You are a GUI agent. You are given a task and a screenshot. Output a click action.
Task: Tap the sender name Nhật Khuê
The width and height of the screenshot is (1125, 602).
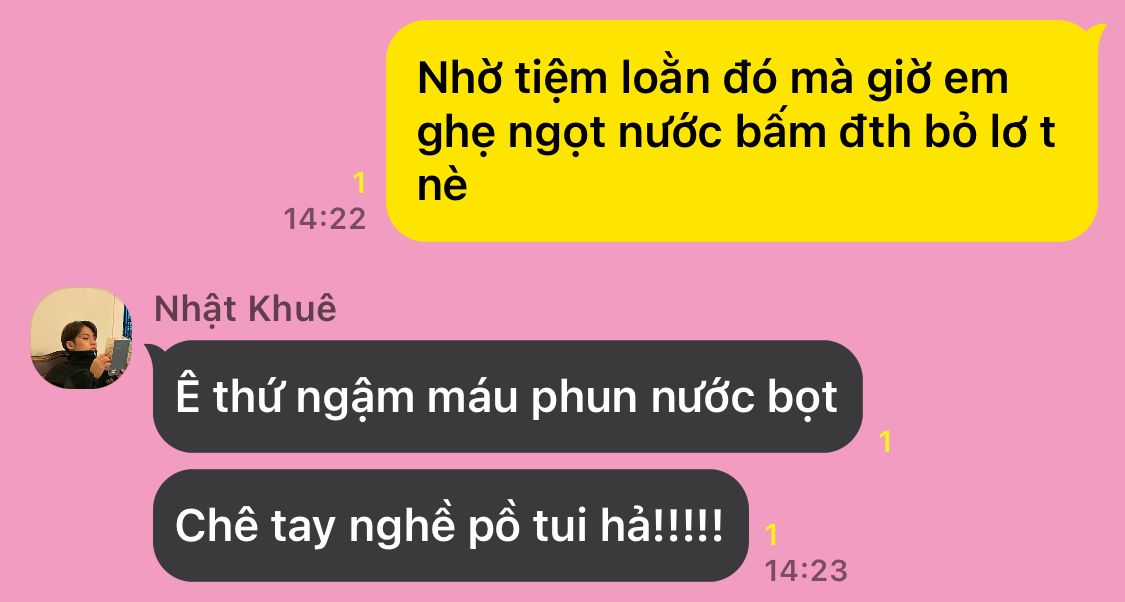[245, 309]
